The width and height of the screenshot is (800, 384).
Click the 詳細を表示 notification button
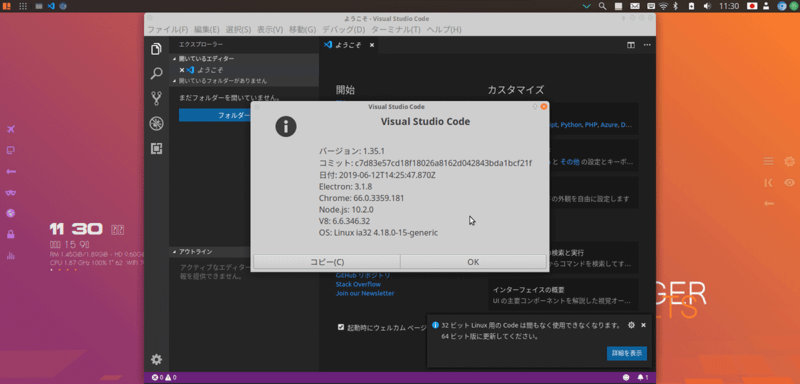coord(627,353)
